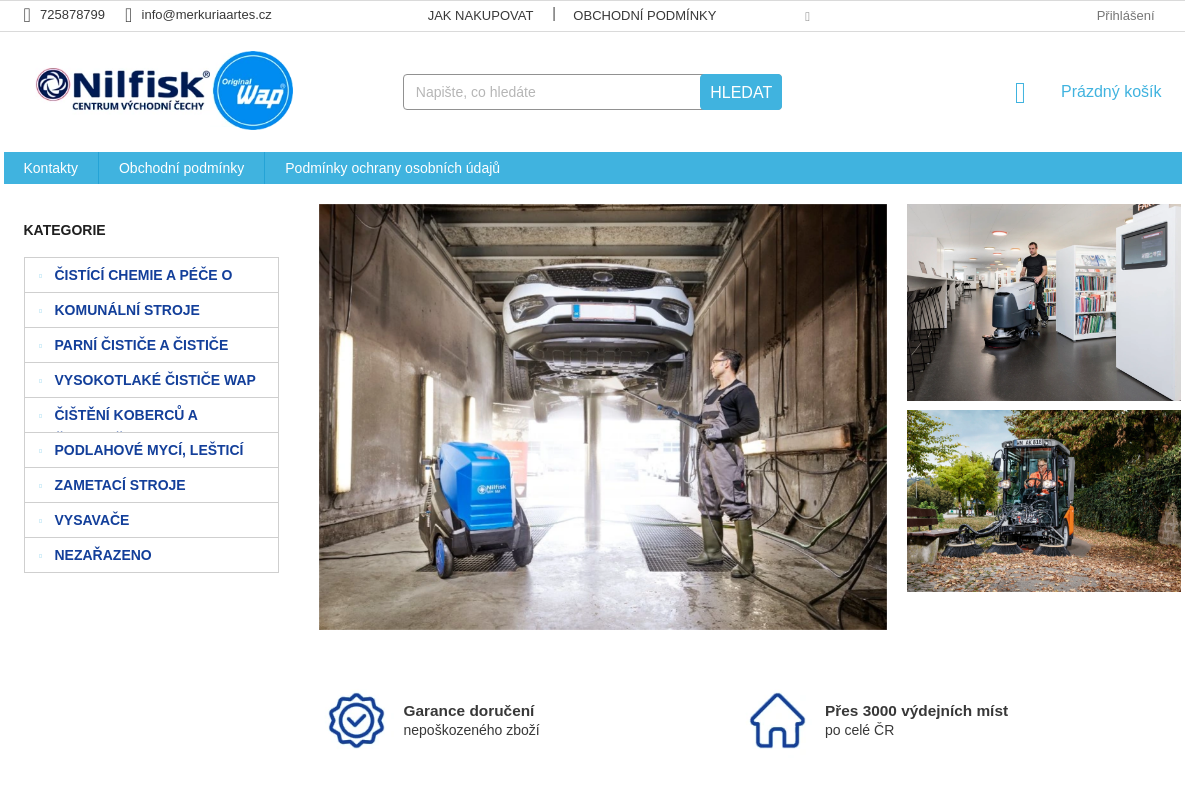This screenshot has width=1200, height=800.
Task: Open the Zametací stroje category
Action: (x=120, y=485)
